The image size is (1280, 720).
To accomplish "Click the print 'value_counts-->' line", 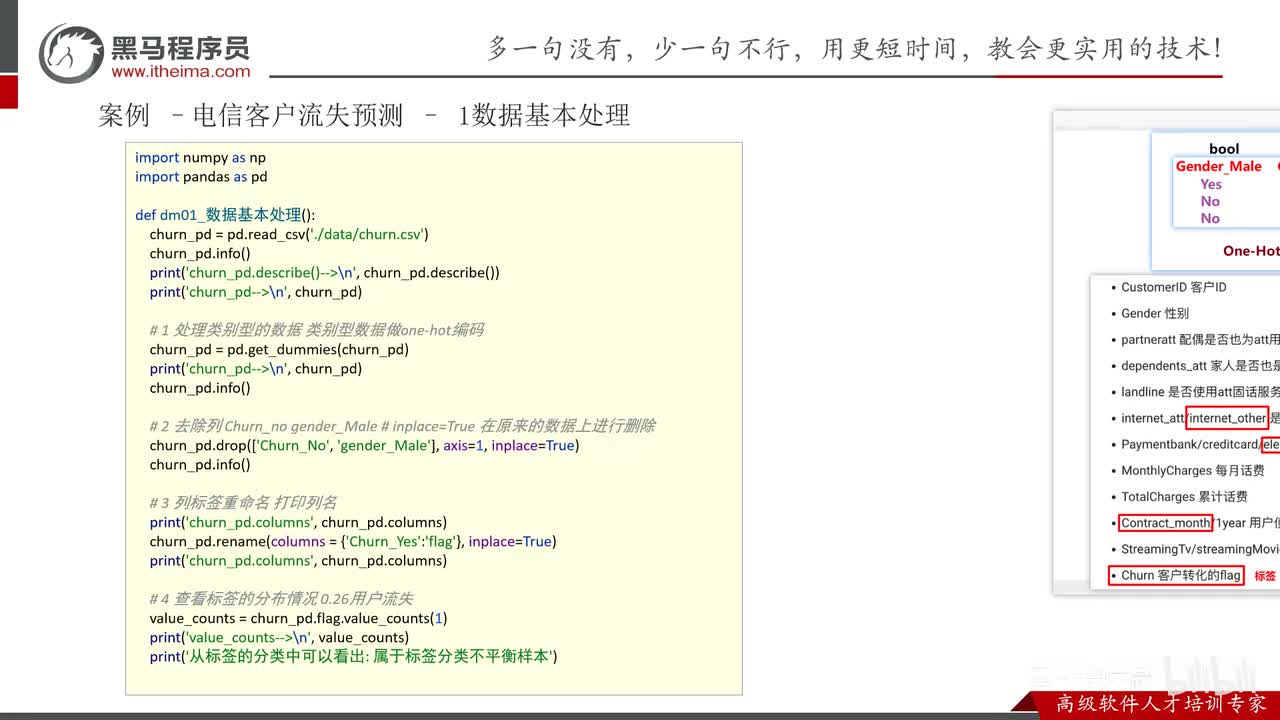I will pos(279,637).
